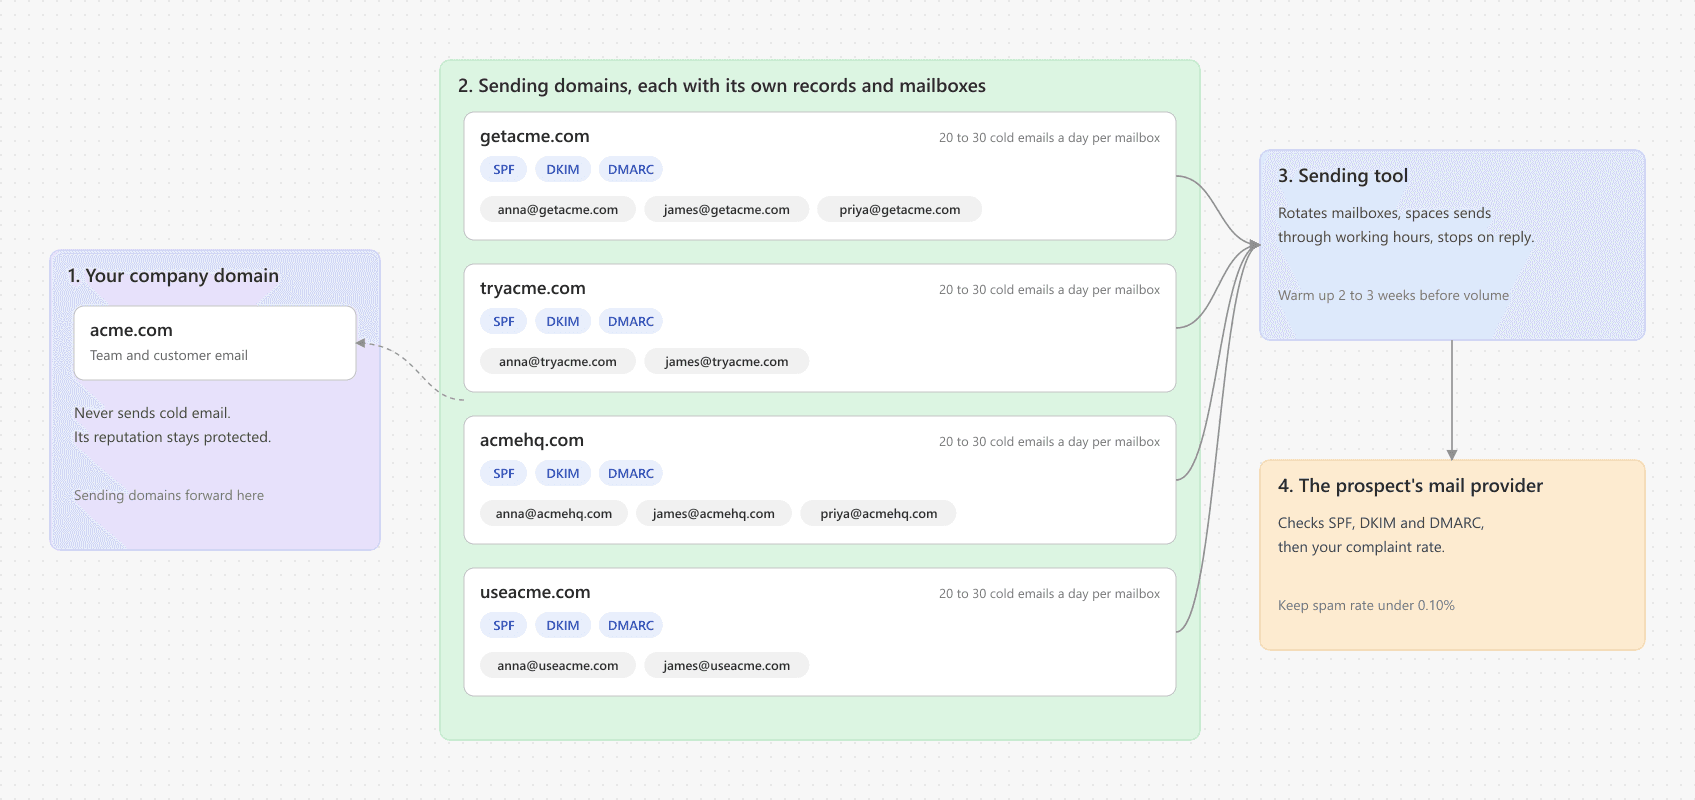
Task: Select the james@acmehq.com mailbox chip
Action: [714, 514]
